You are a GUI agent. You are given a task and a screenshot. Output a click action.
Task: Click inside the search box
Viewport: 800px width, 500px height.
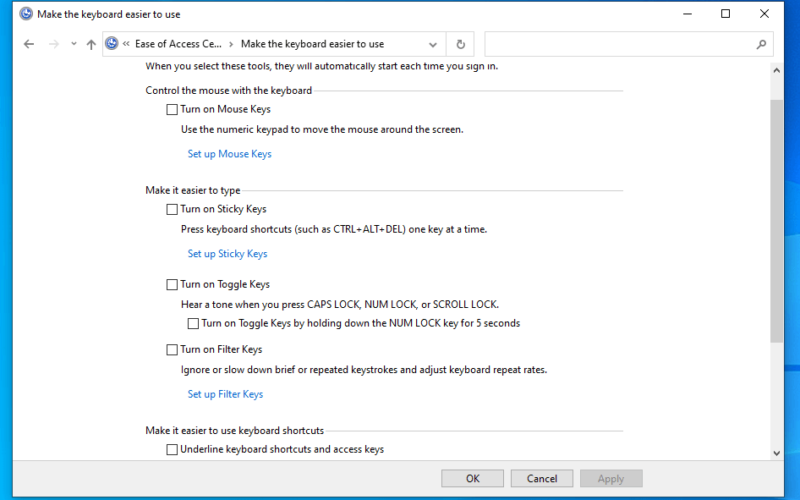pos(619,44)
